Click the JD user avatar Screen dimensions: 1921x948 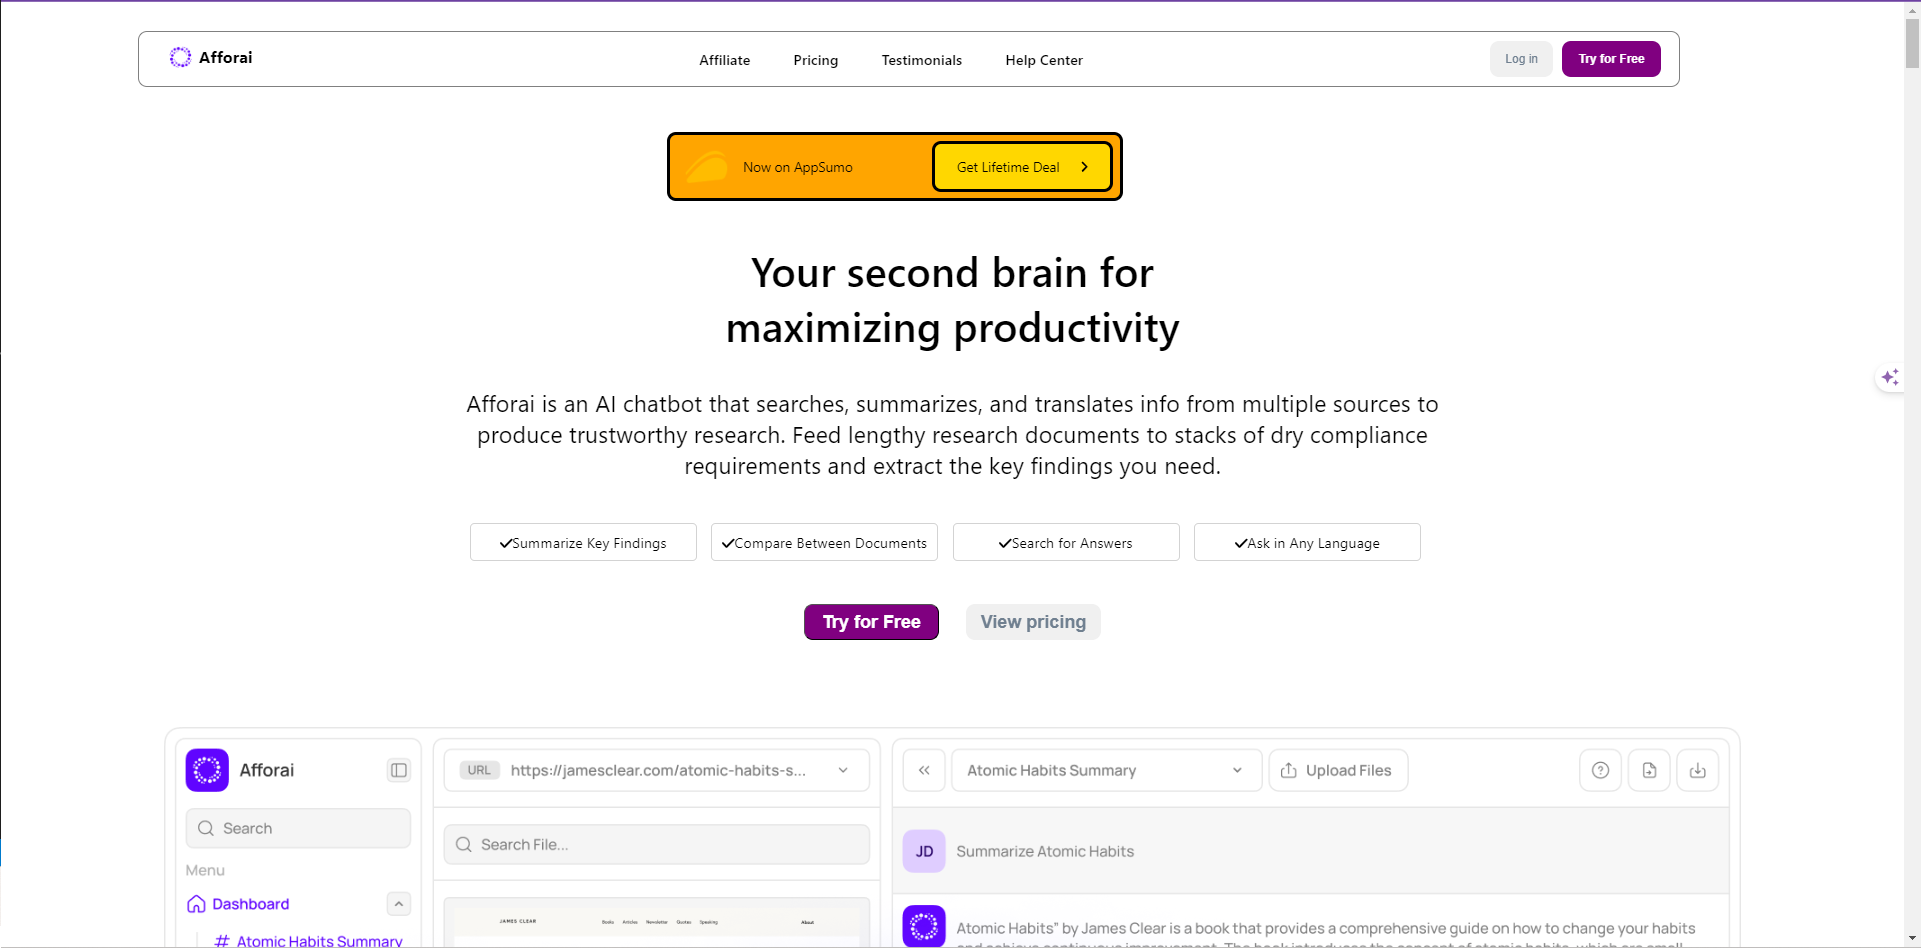coord(924,851)
